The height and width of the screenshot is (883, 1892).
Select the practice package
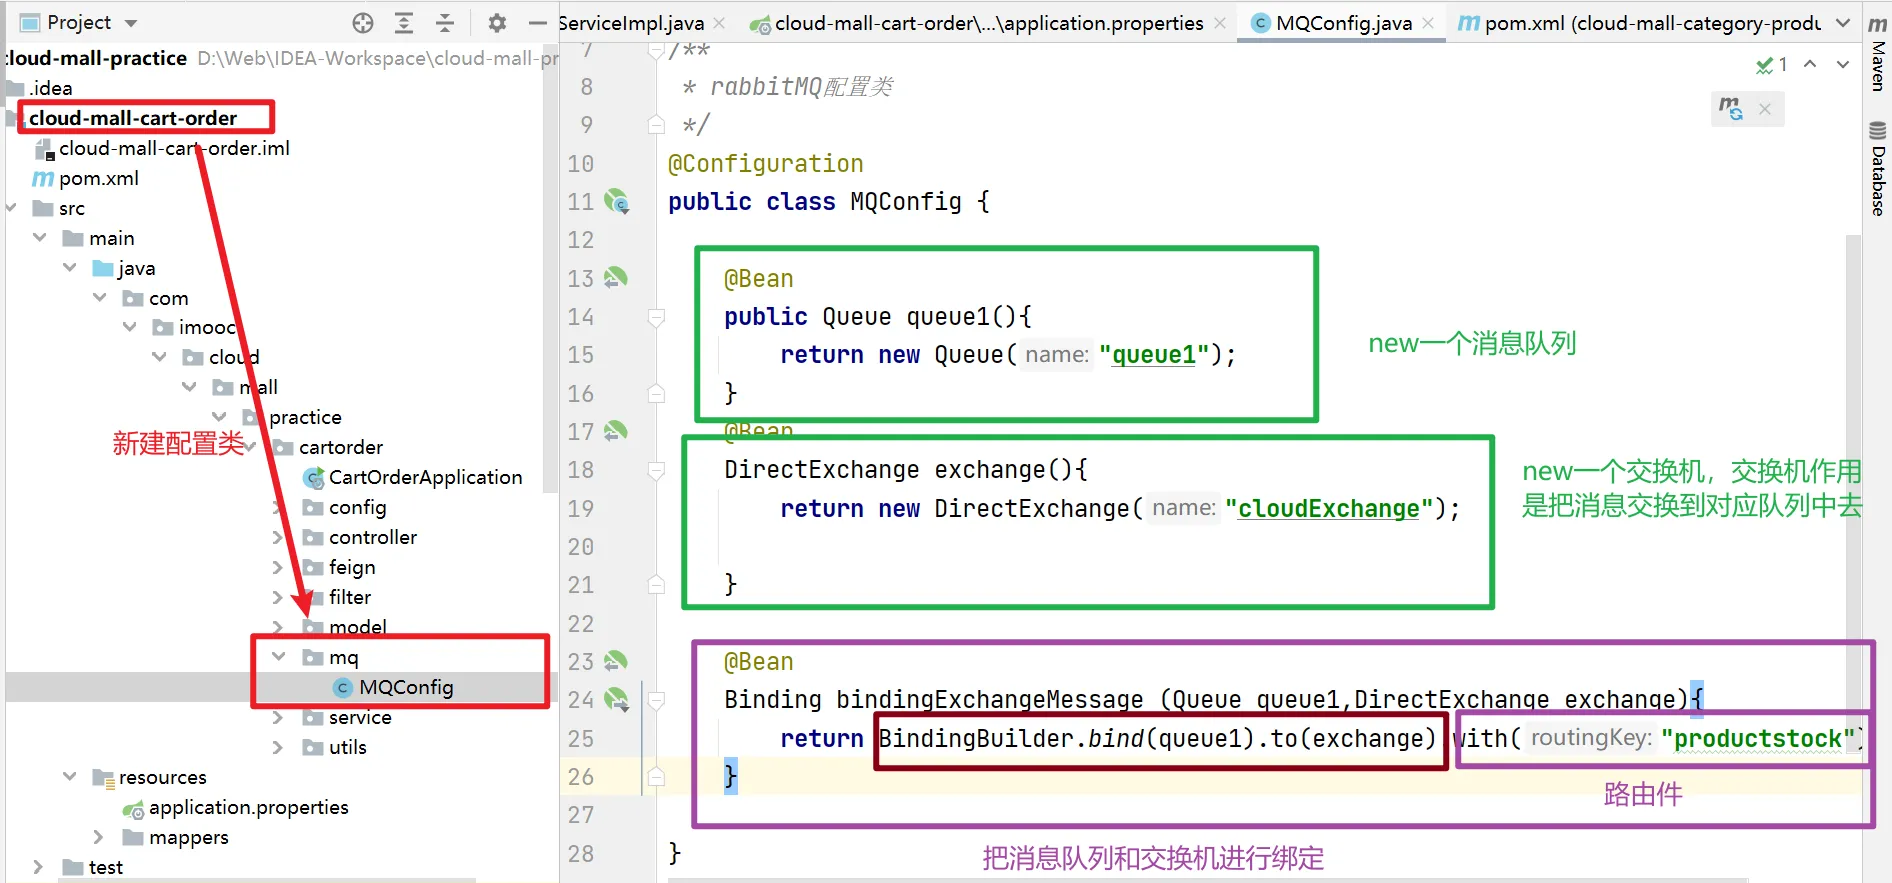point(305,417)
